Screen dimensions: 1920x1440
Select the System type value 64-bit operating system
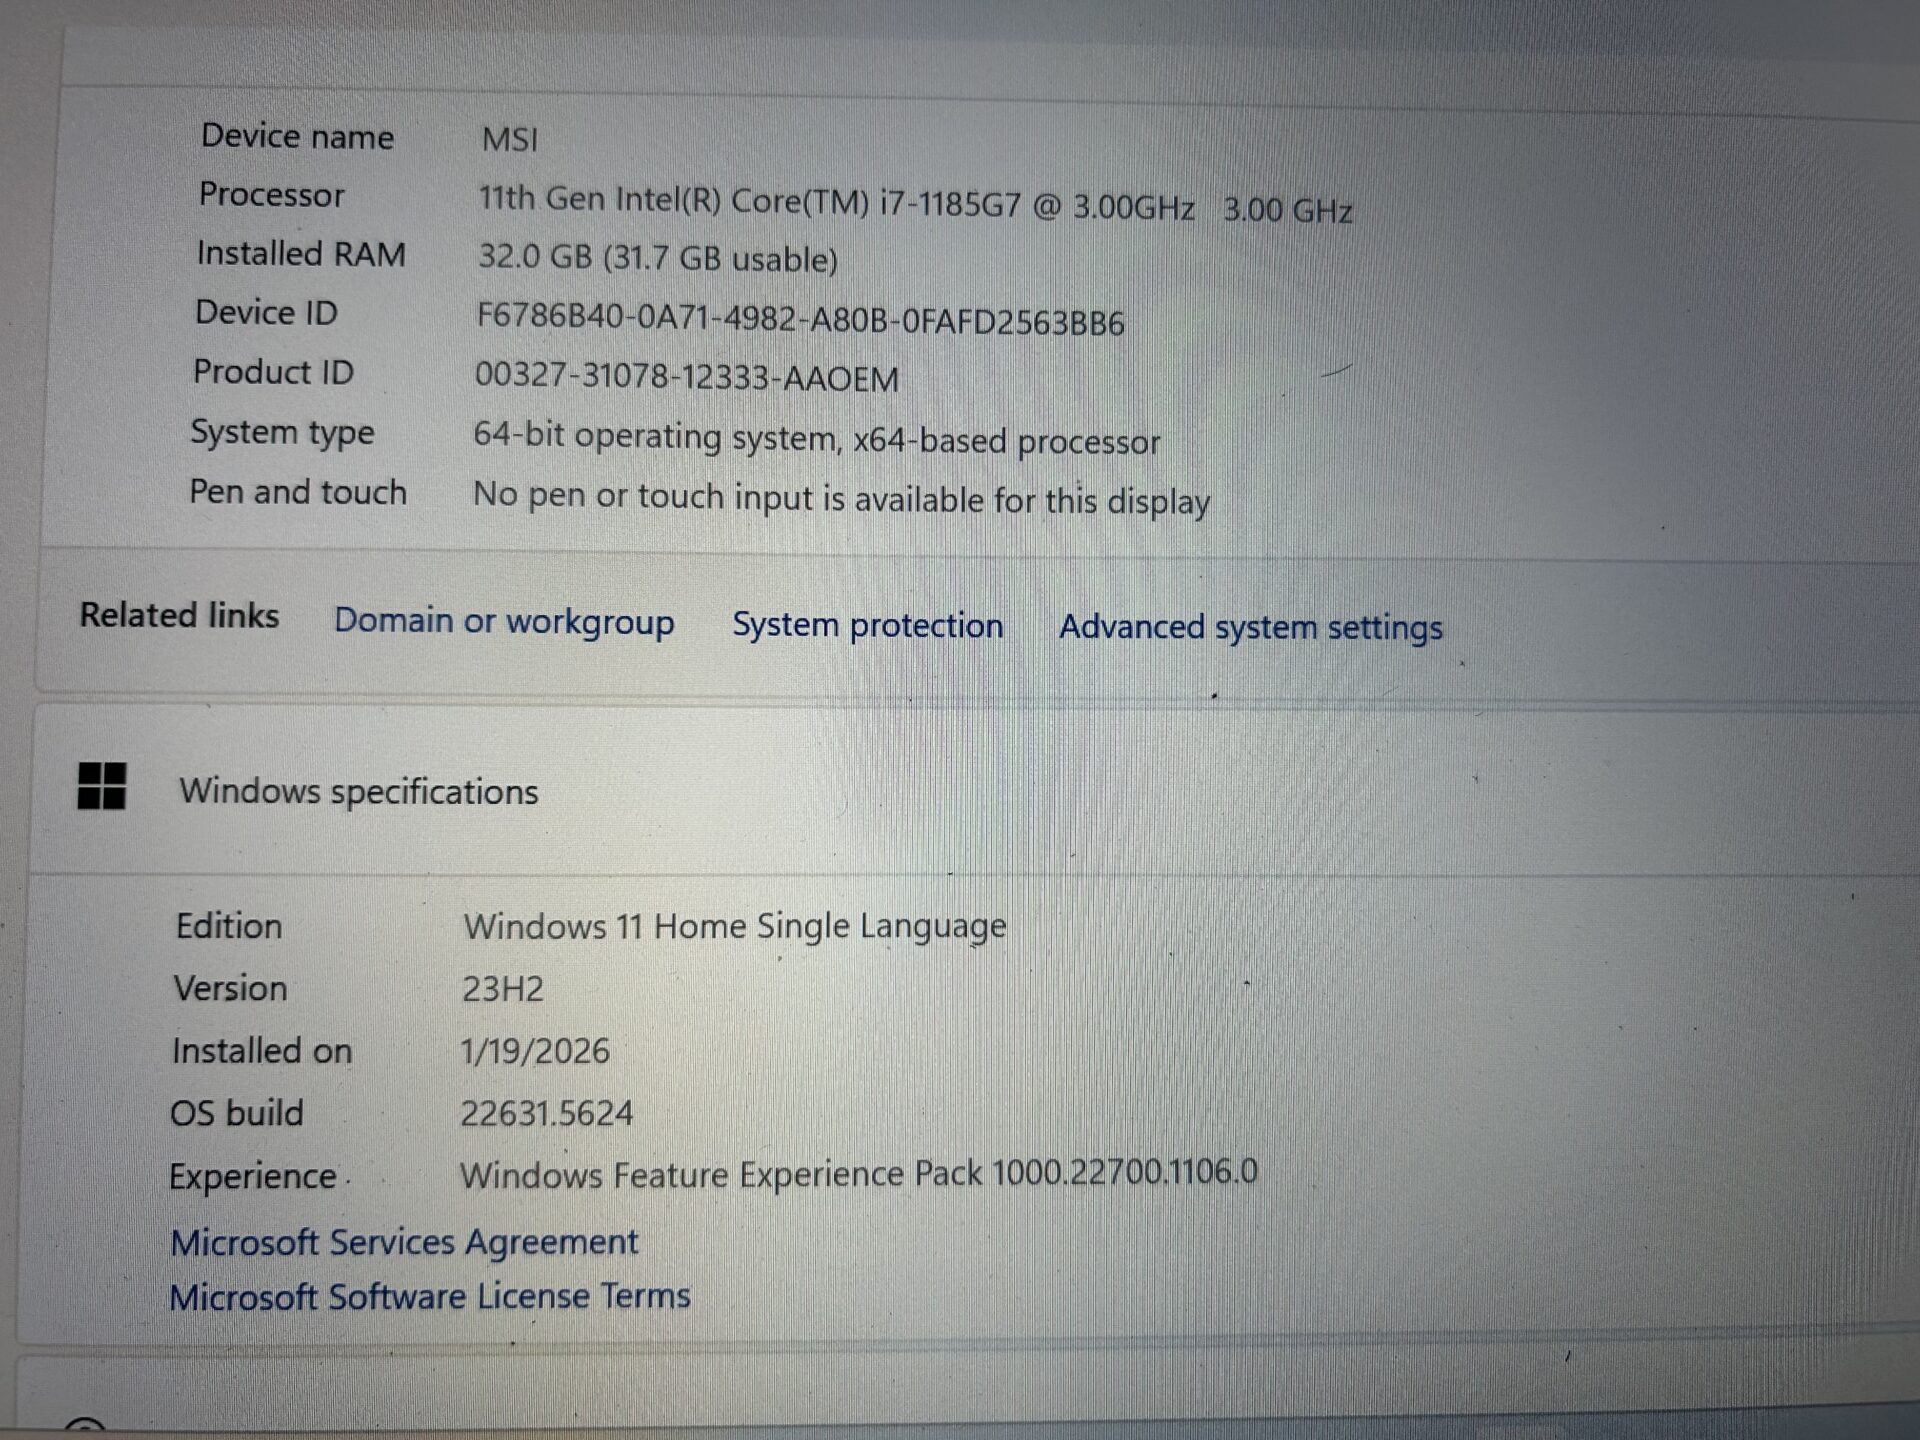point(655,437)
